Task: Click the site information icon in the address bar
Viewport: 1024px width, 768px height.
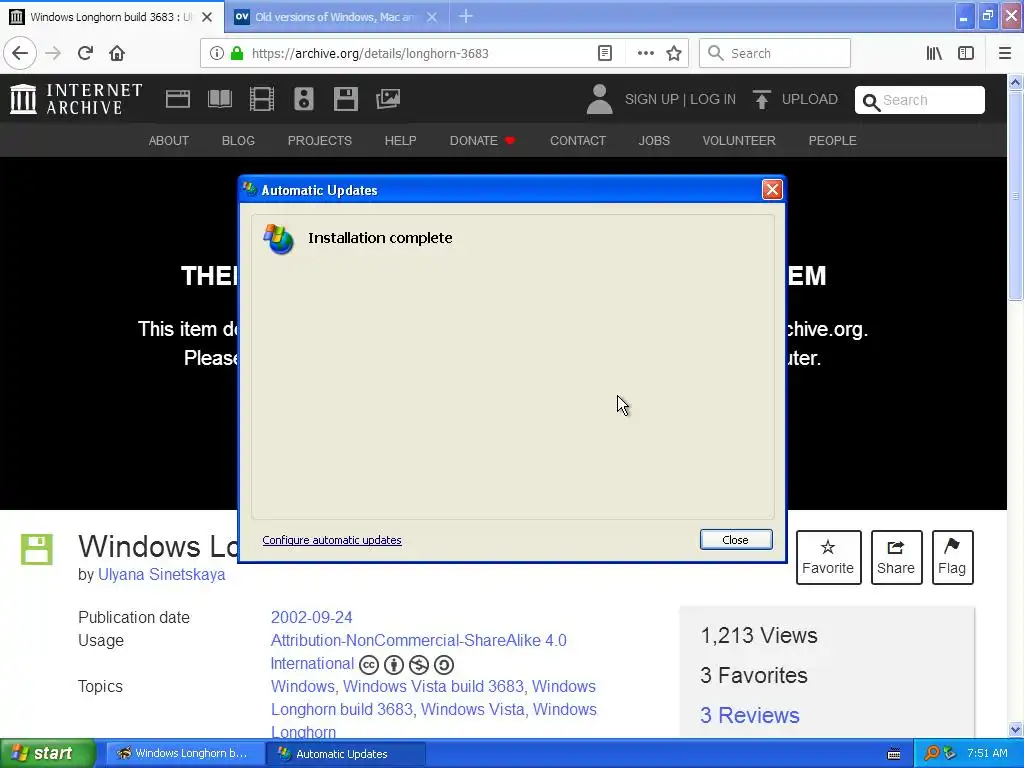Action: [217, 53]
